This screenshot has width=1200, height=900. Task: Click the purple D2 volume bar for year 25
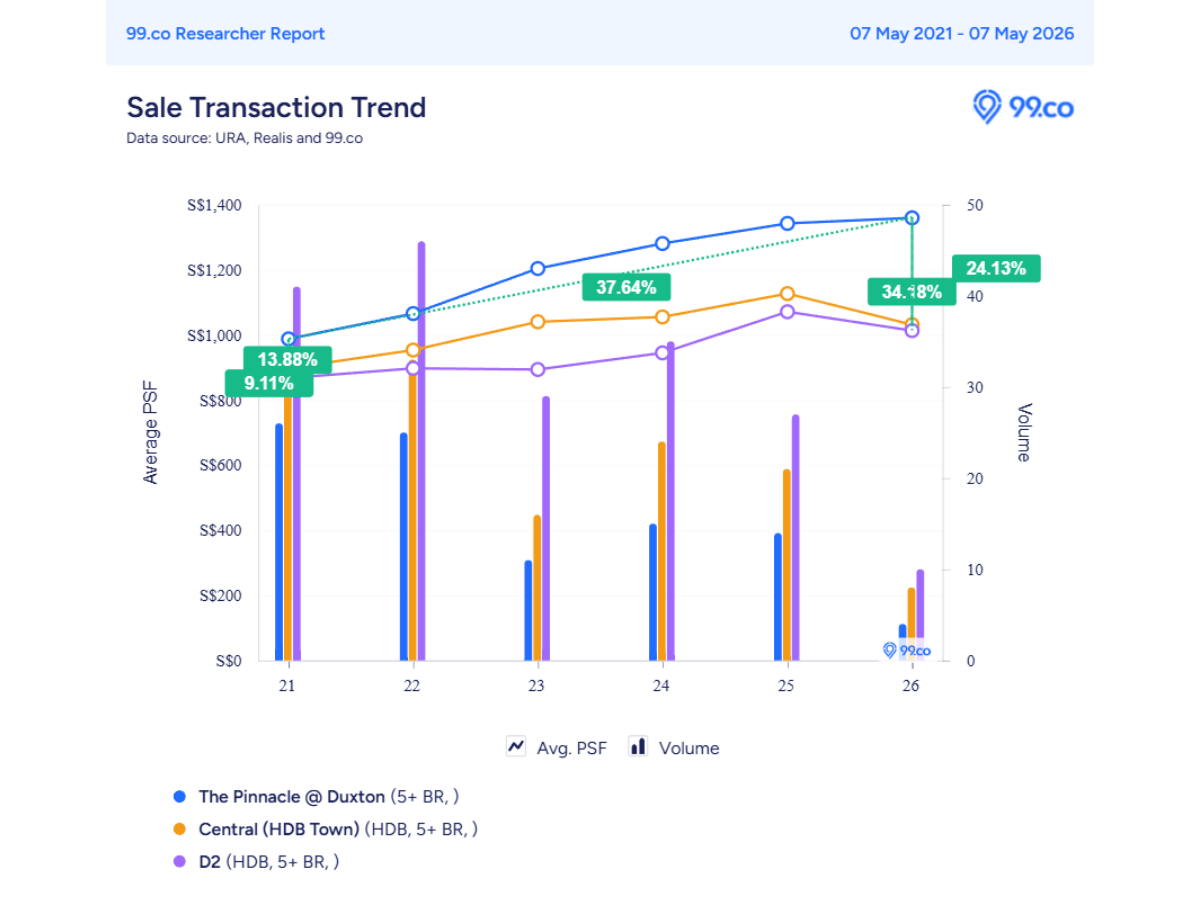[796, 537]
